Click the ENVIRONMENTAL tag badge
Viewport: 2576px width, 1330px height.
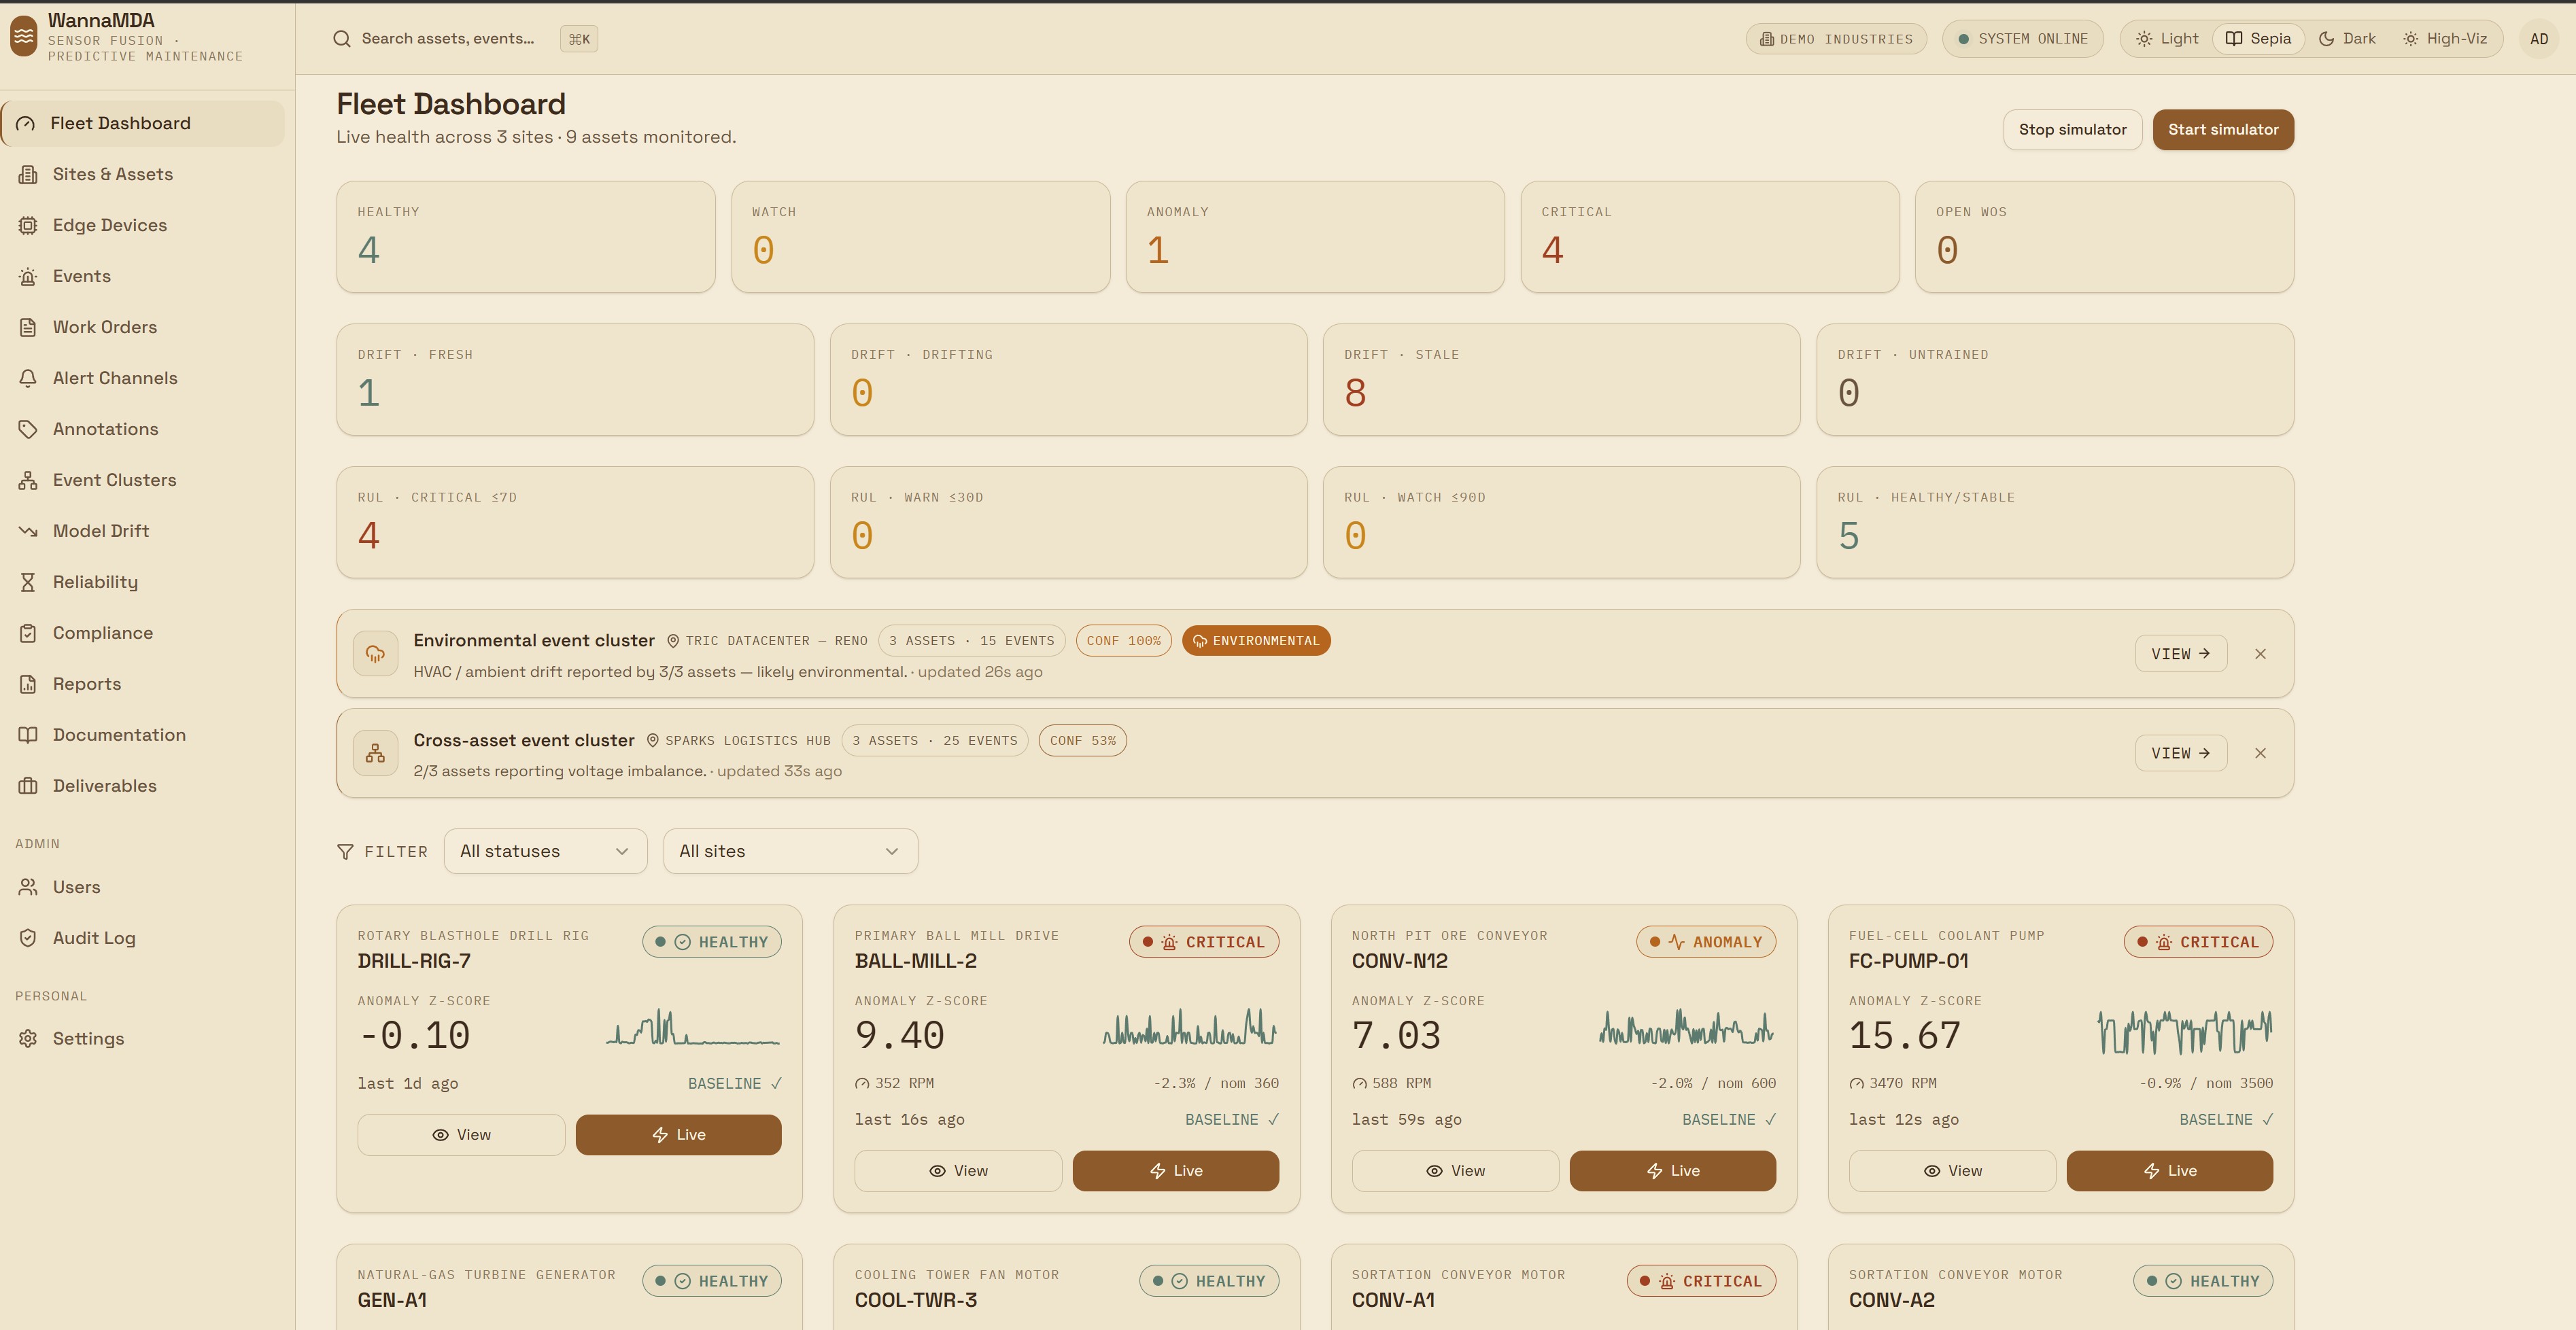coord(1256,641)
